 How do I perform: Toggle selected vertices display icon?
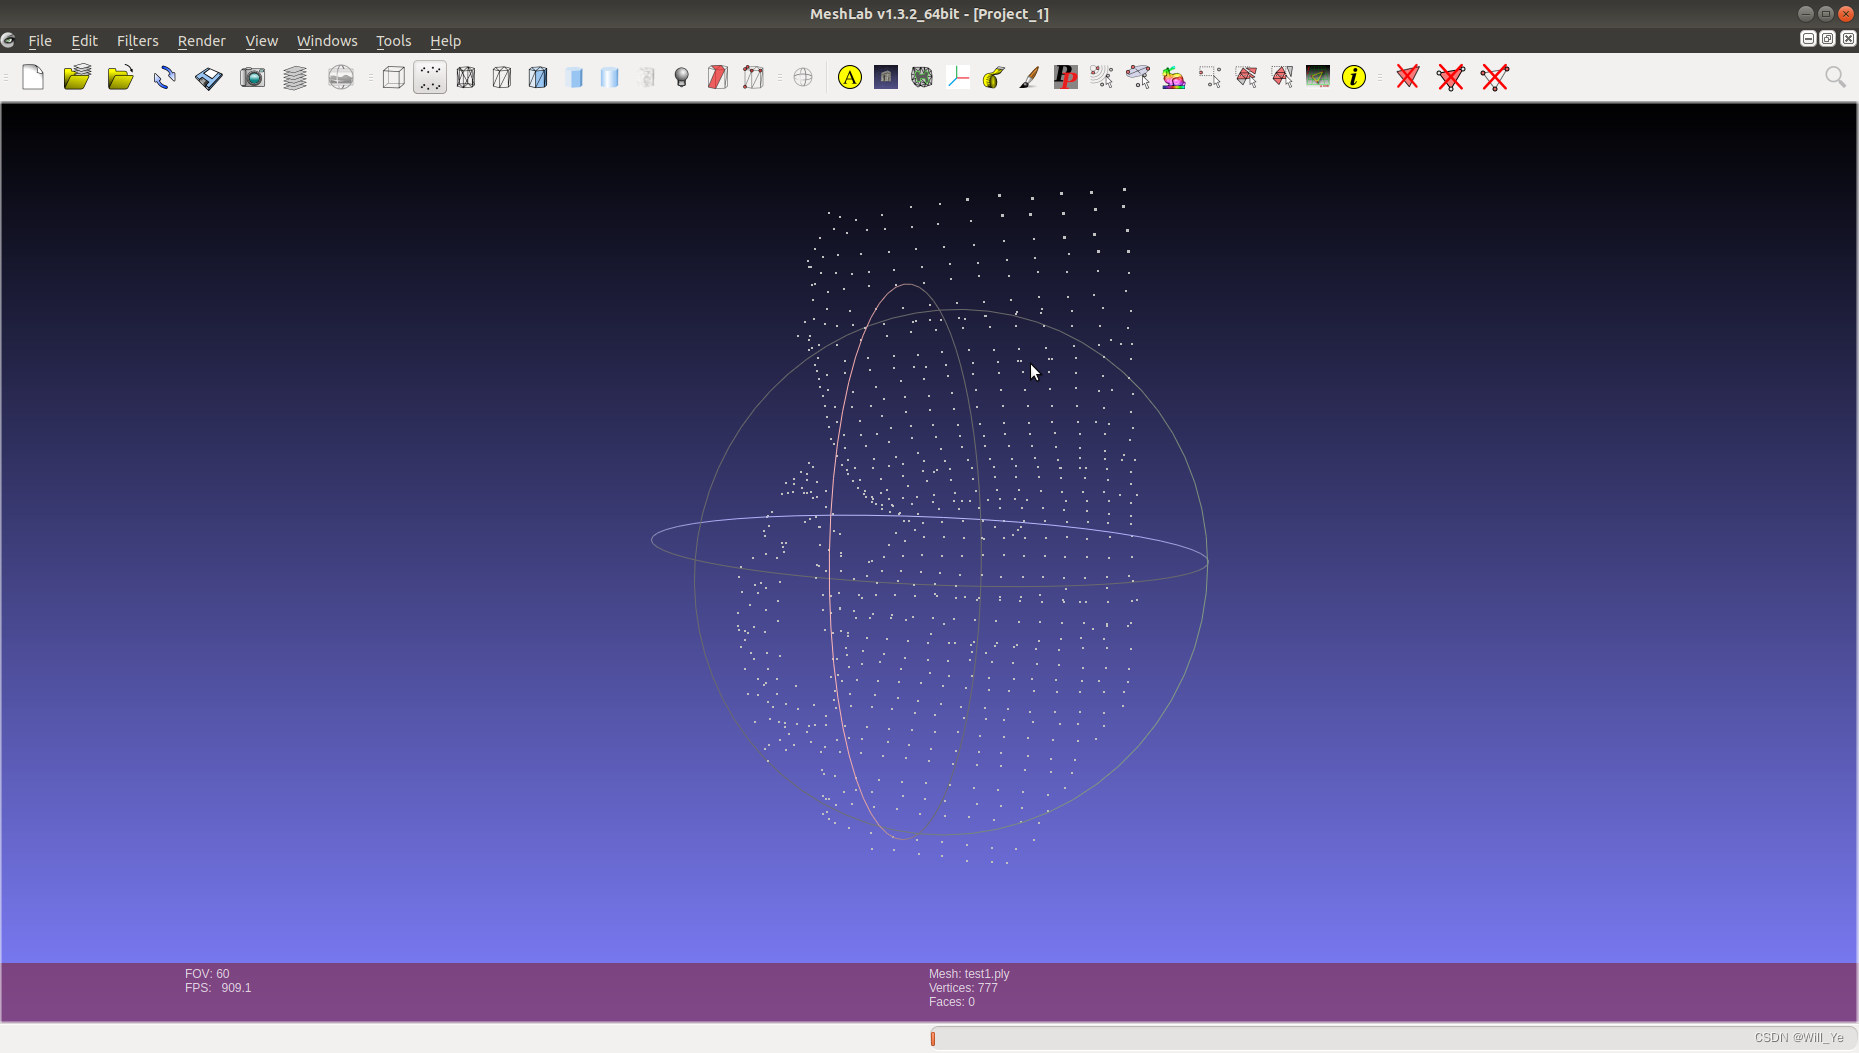coord(754,77)
